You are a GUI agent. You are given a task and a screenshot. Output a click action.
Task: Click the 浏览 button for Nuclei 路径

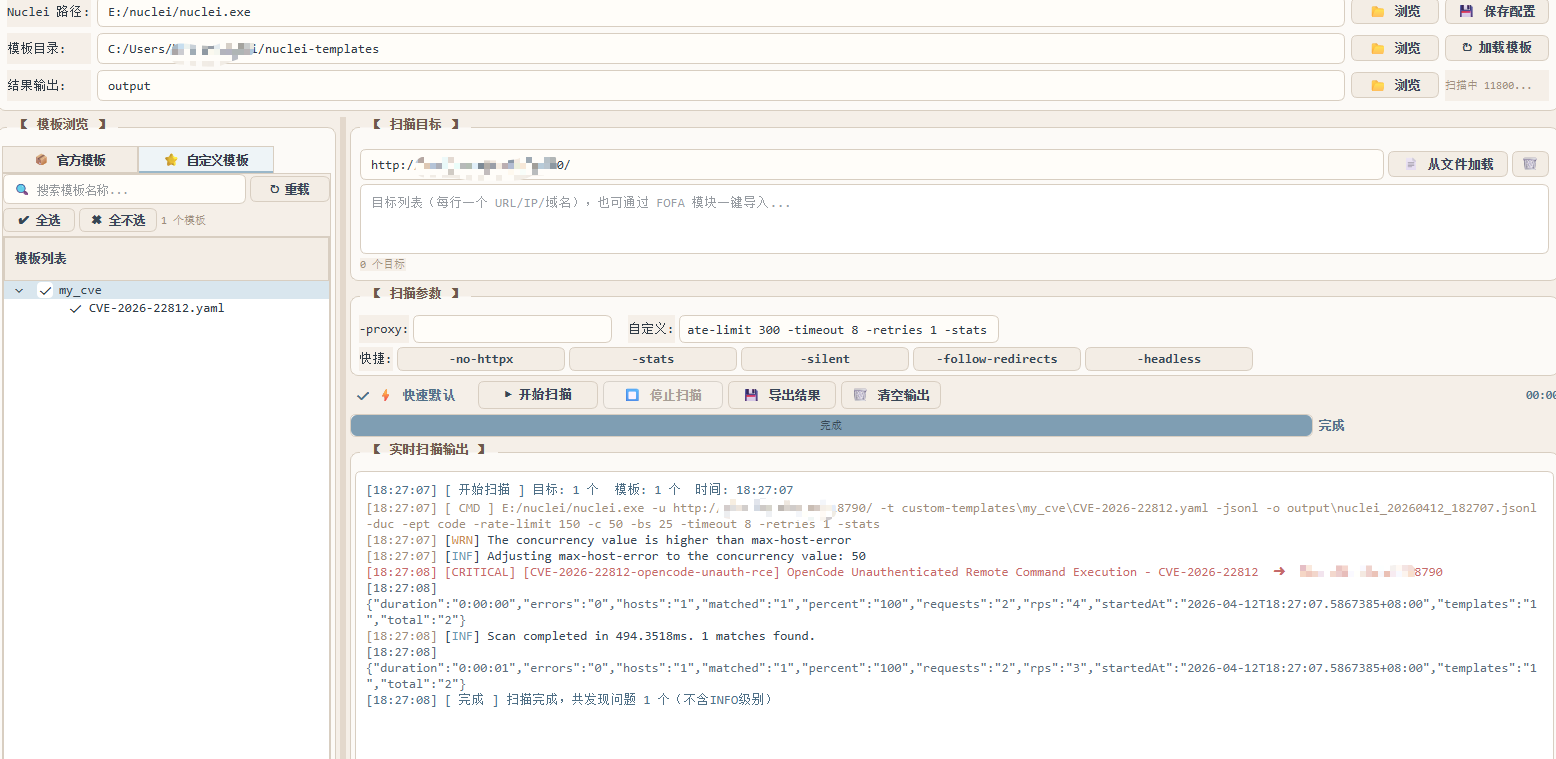tap(1395, 12)
